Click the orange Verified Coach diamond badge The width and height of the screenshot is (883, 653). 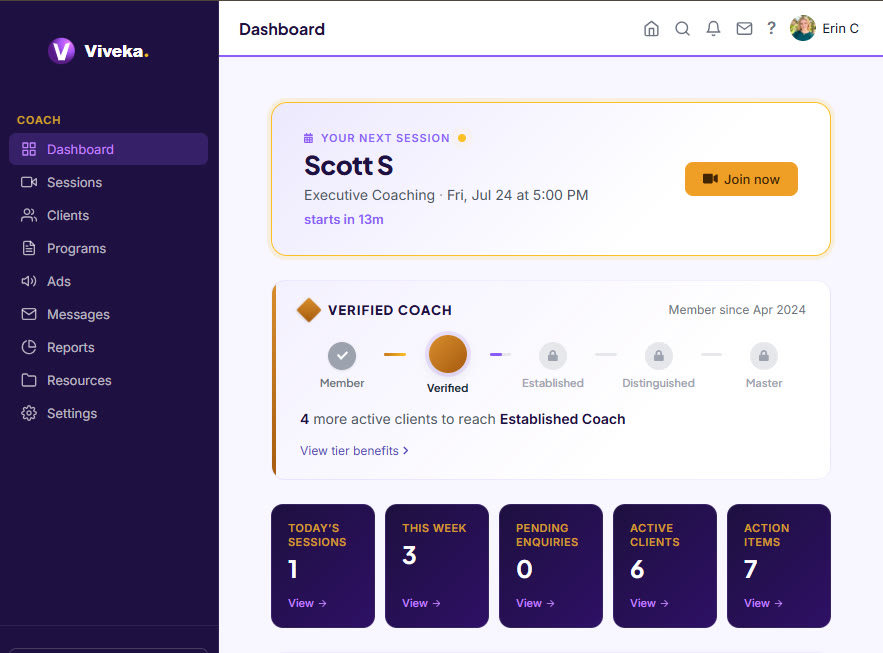(x=309, y=310)
